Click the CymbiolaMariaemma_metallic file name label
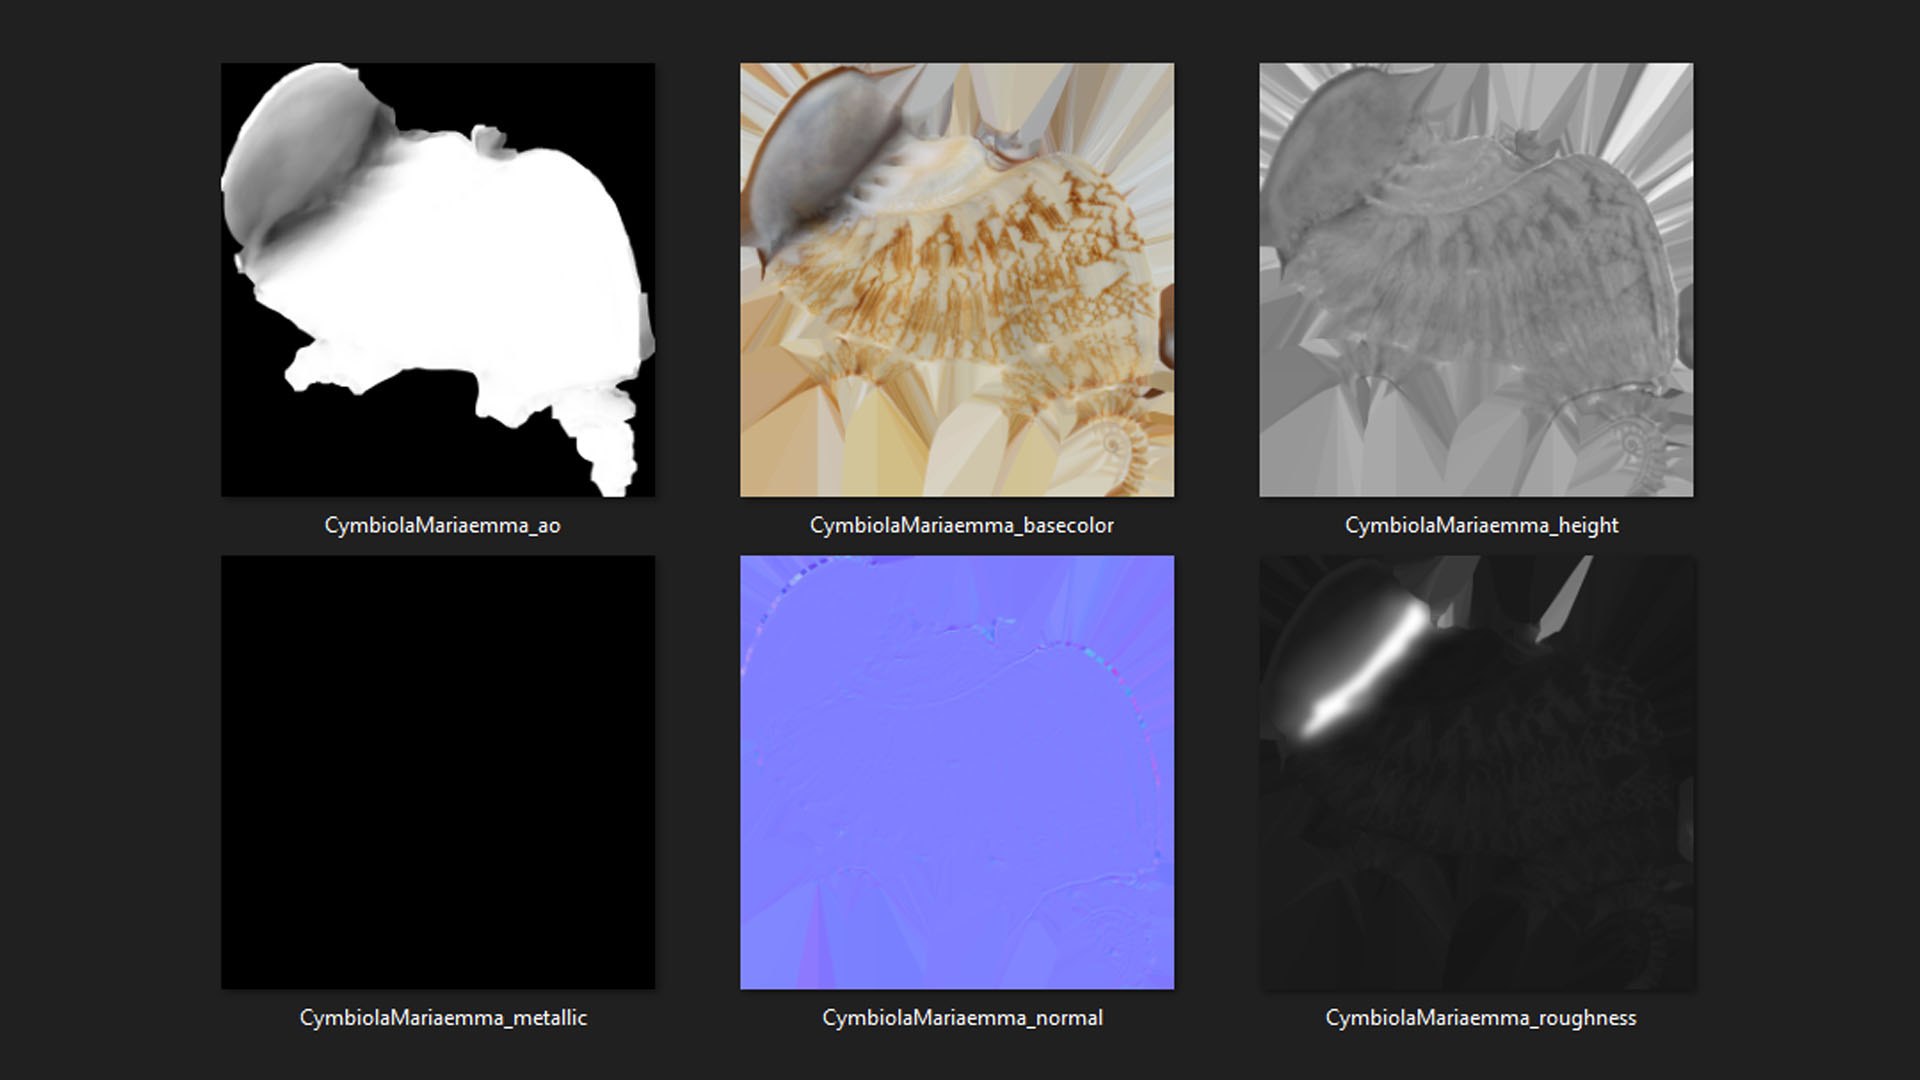This screenshot has width=1920, height=1080. point(443,1017)
